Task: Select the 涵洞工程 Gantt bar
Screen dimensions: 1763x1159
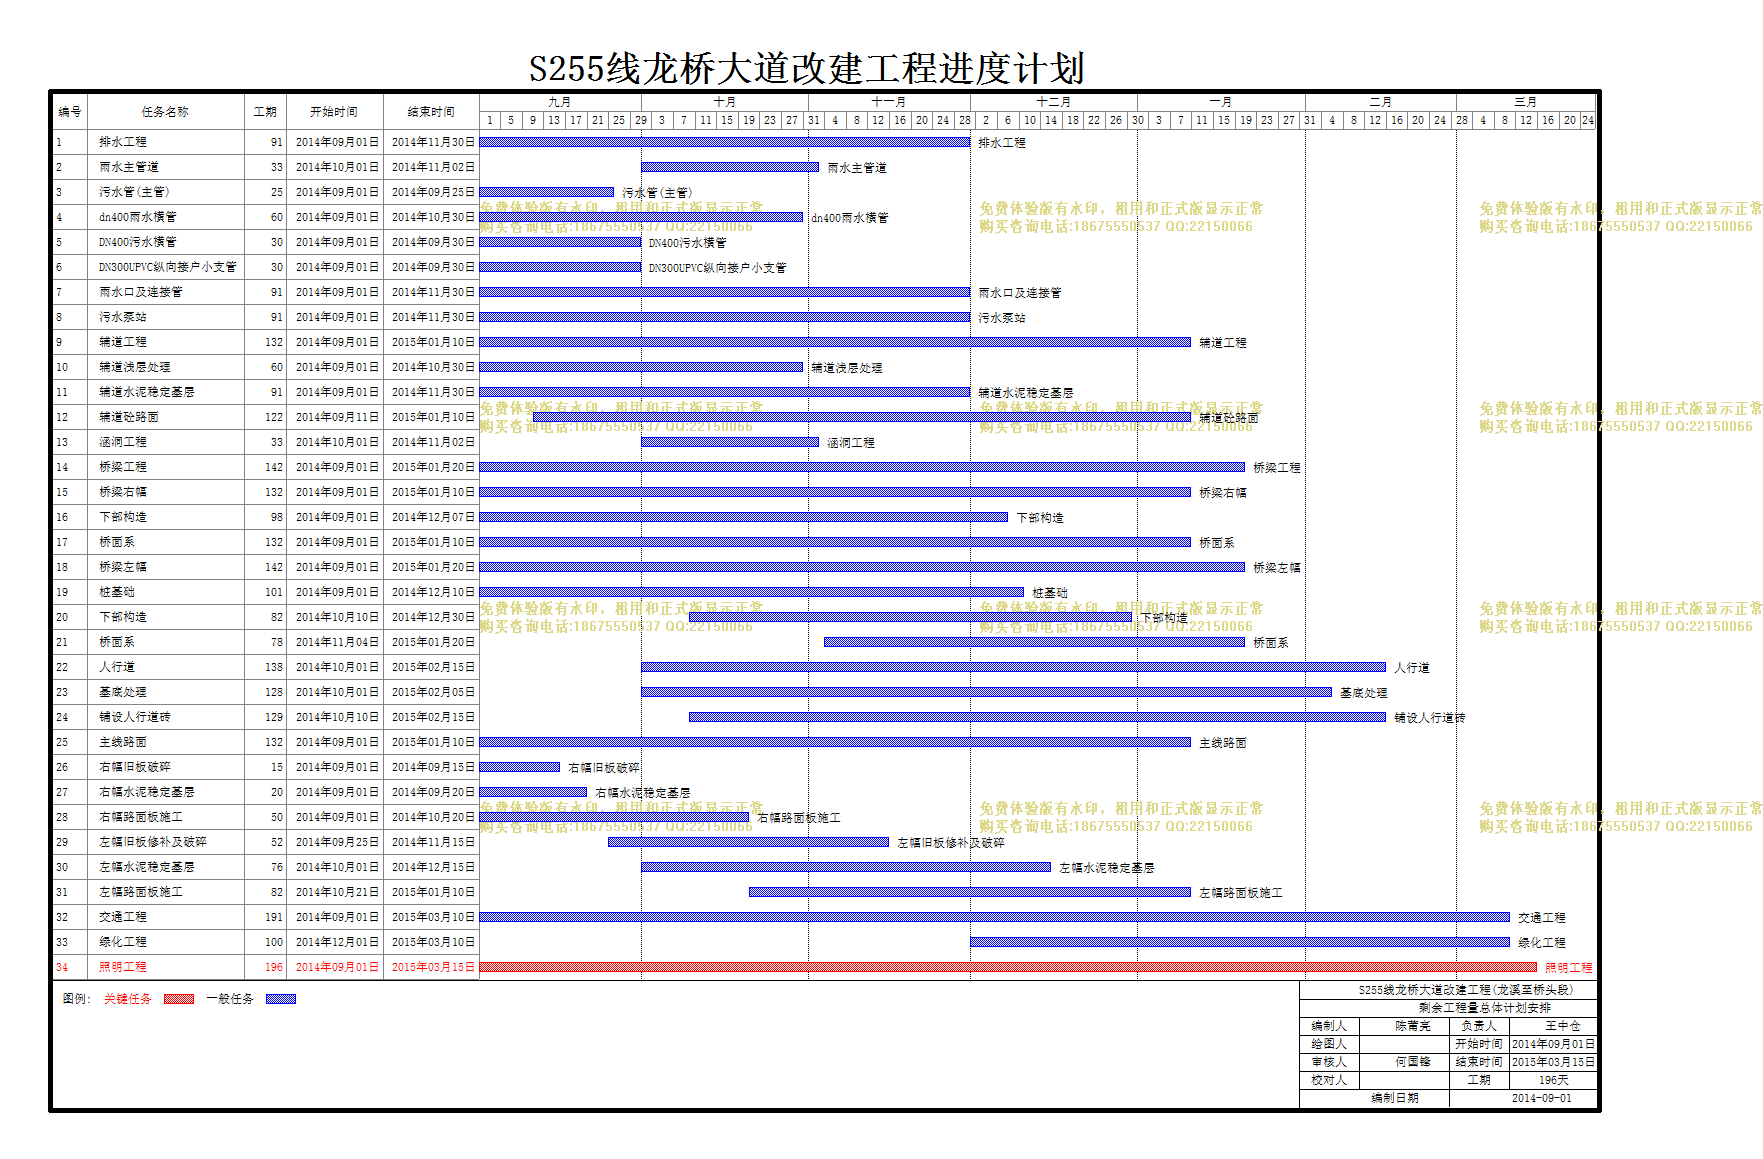Action: click(730, 442)
